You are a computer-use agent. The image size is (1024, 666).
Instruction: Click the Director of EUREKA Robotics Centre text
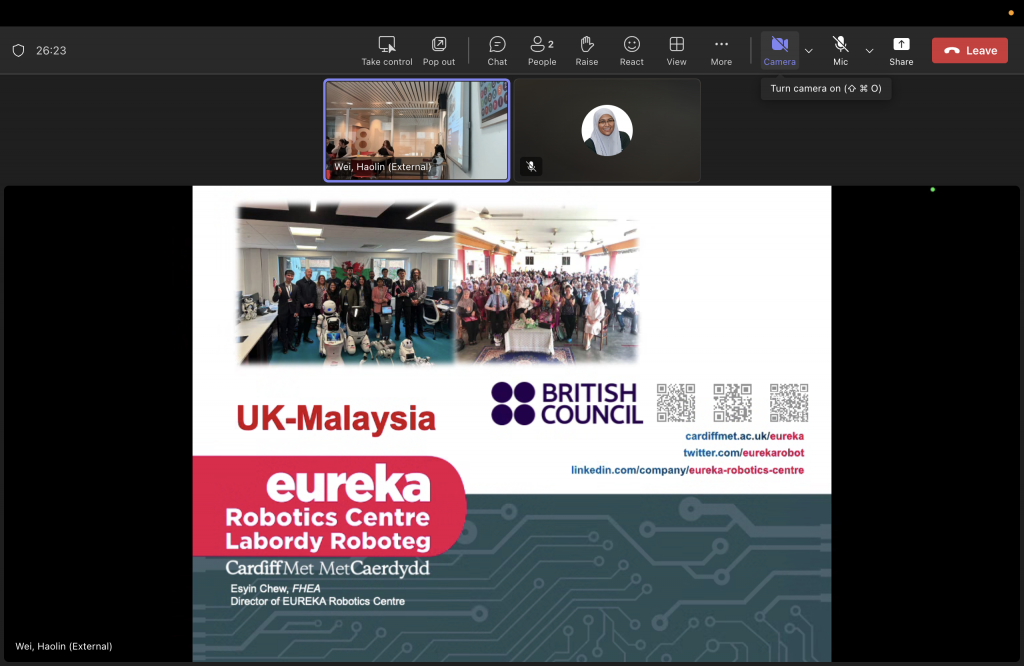317,601
